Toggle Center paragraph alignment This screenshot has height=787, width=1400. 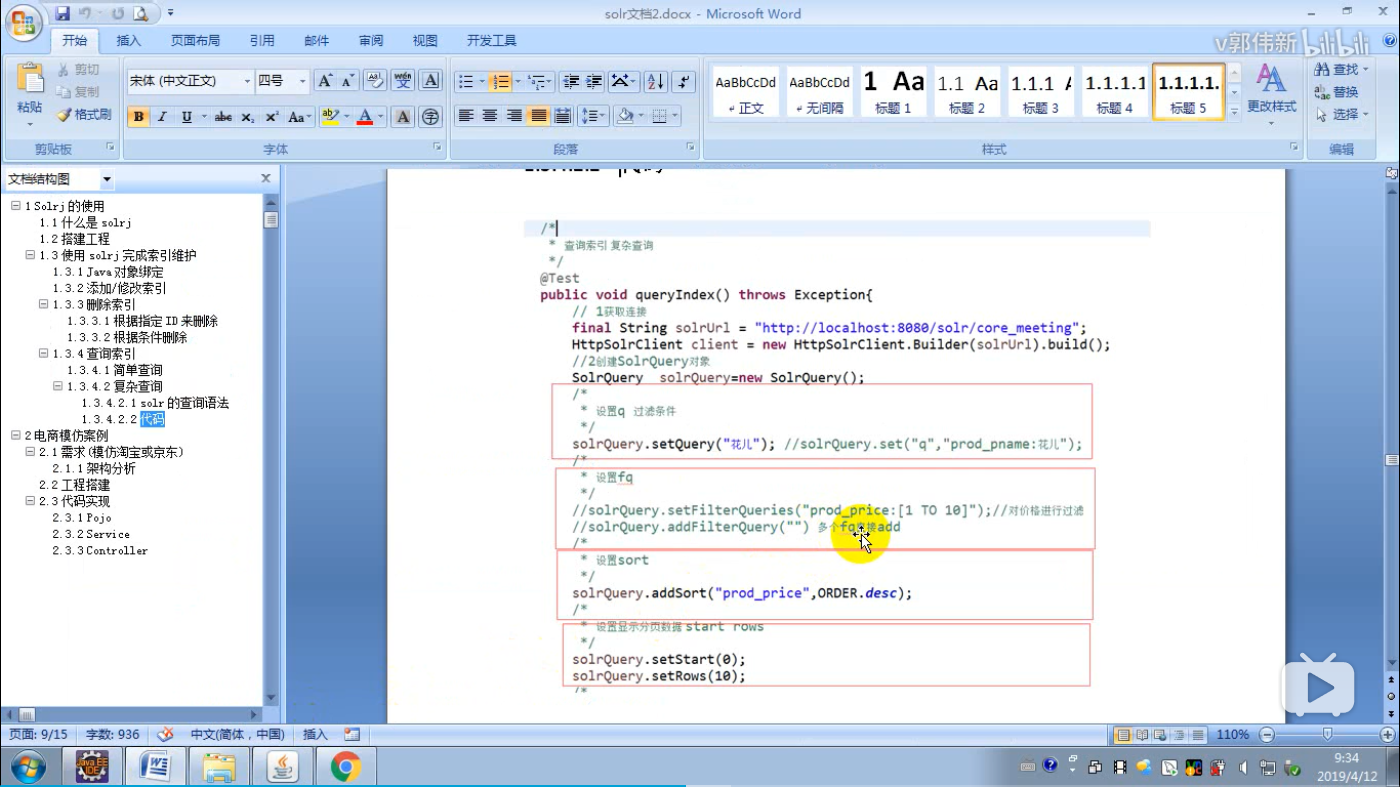point(489,116)
